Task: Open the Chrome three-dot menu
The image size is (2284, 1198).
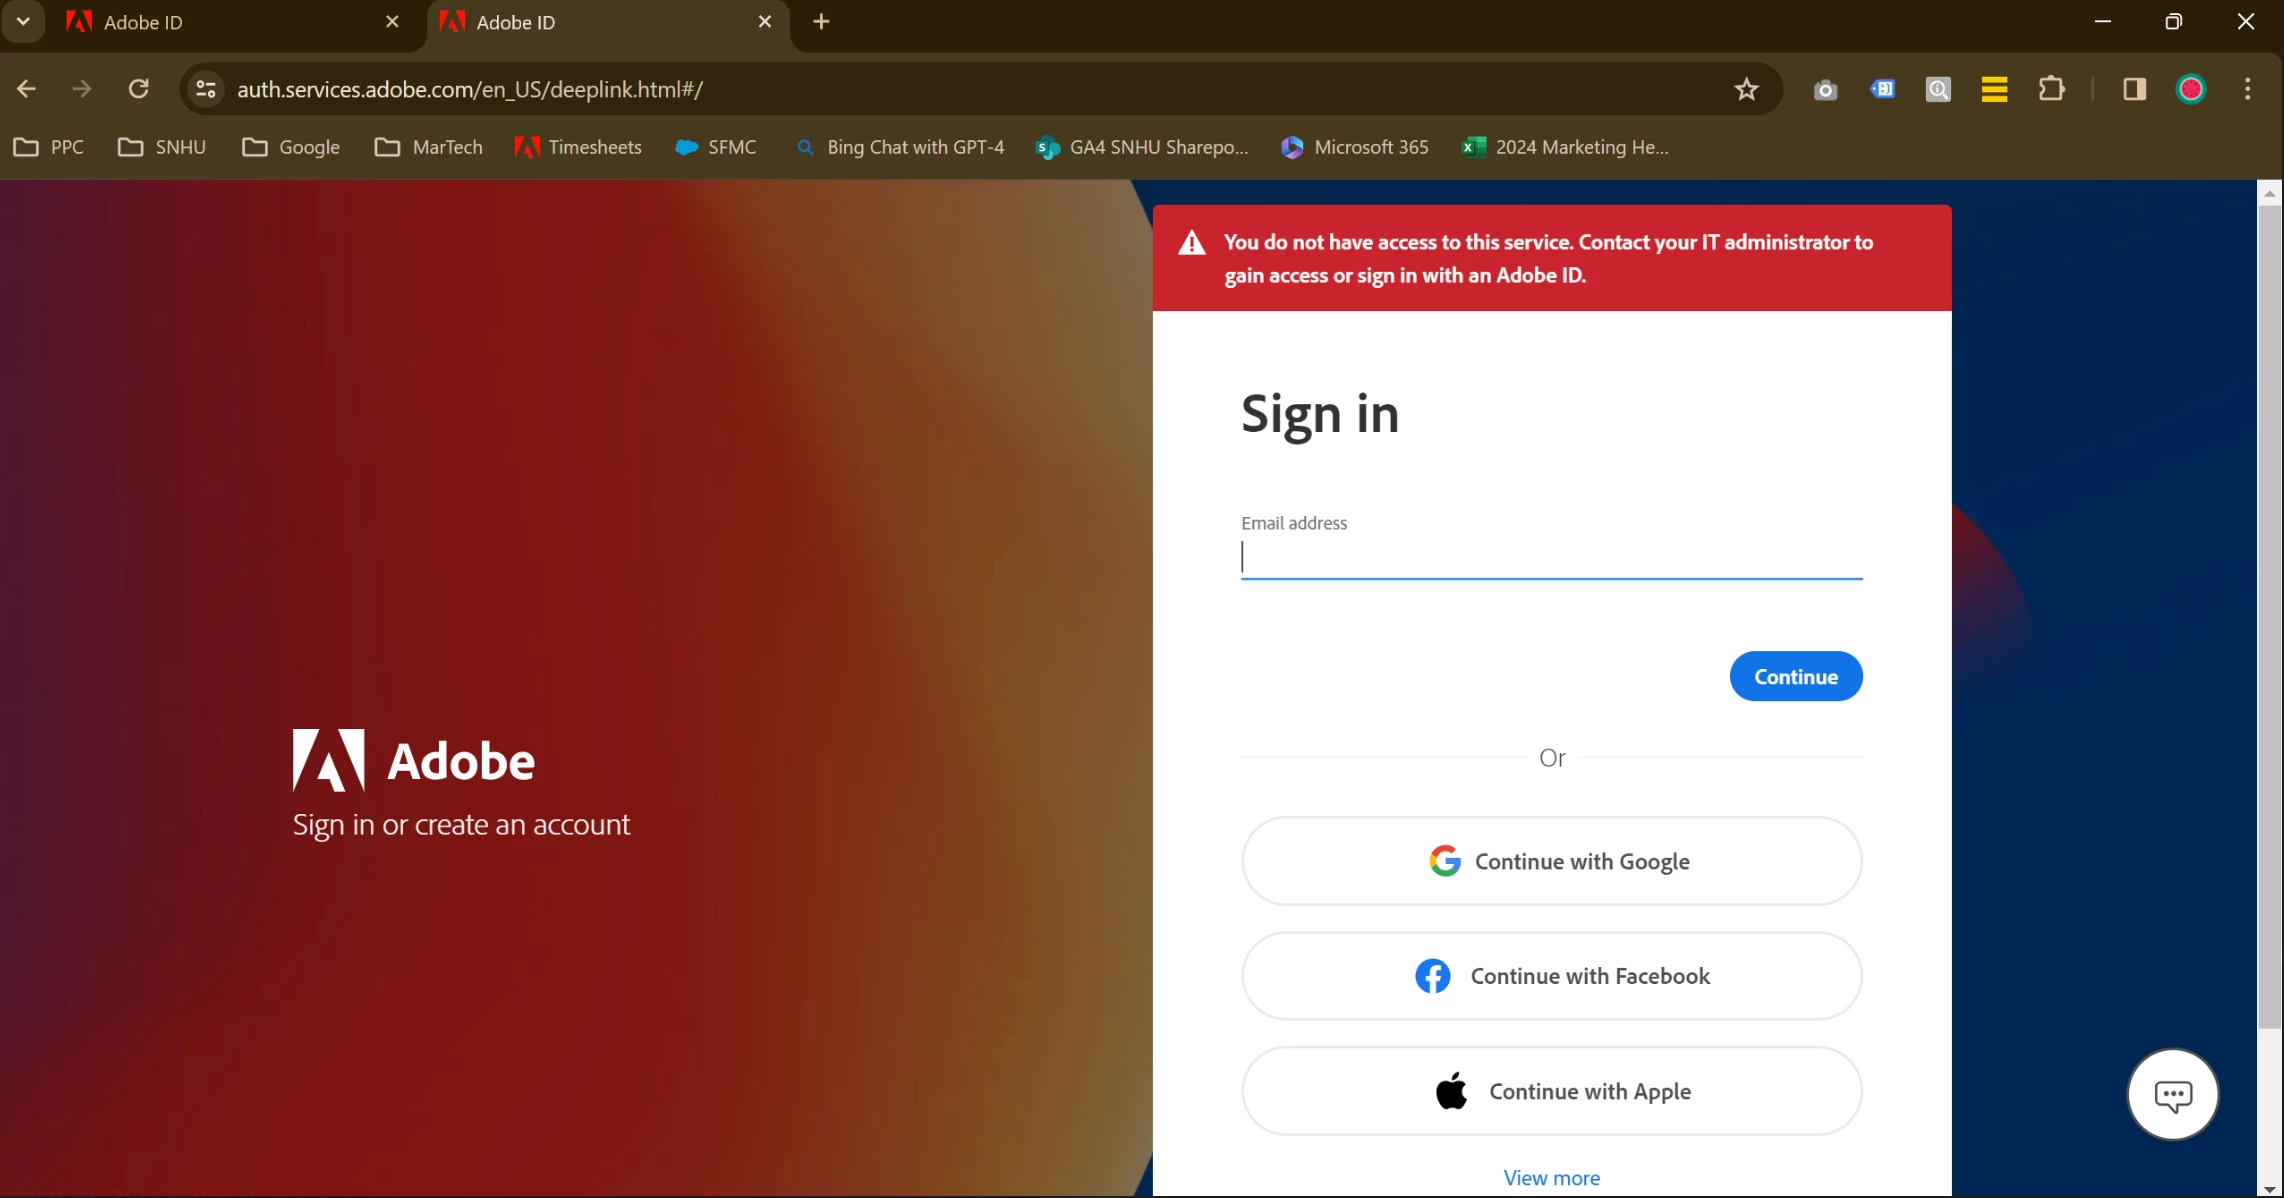Action: [x=2247, y=89]
